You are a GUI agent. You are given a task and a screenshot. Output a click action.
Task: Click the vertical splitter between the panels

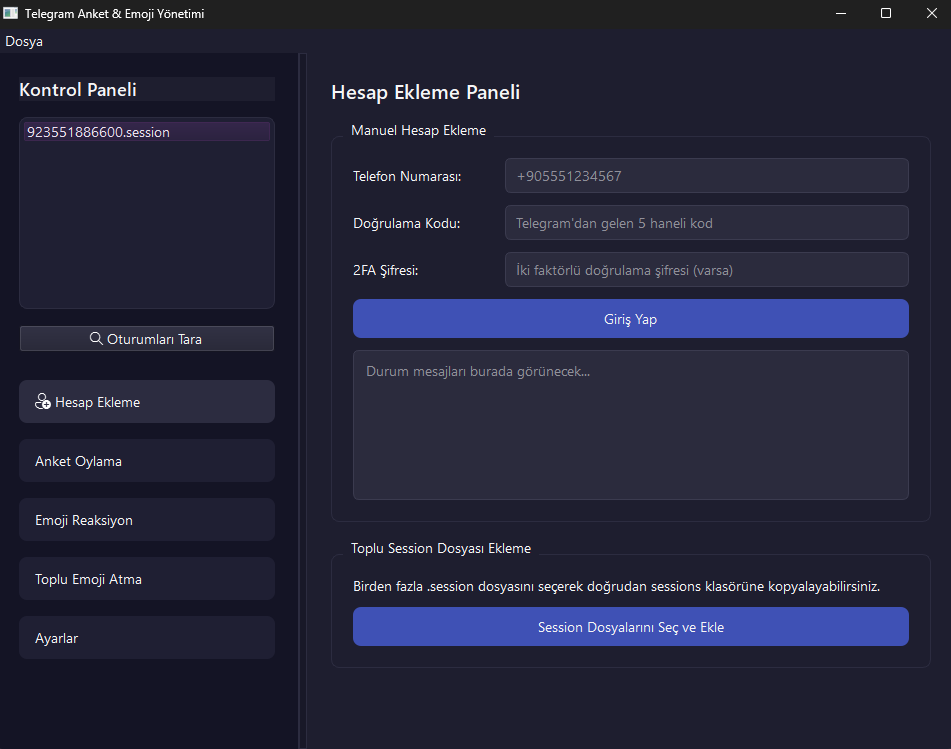[x=302, y=400]
